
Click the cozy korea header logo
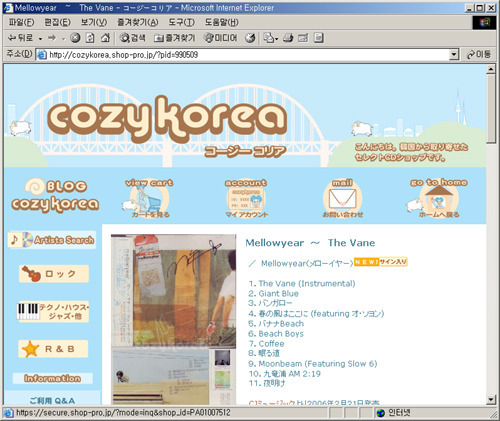tap(167, 118)
